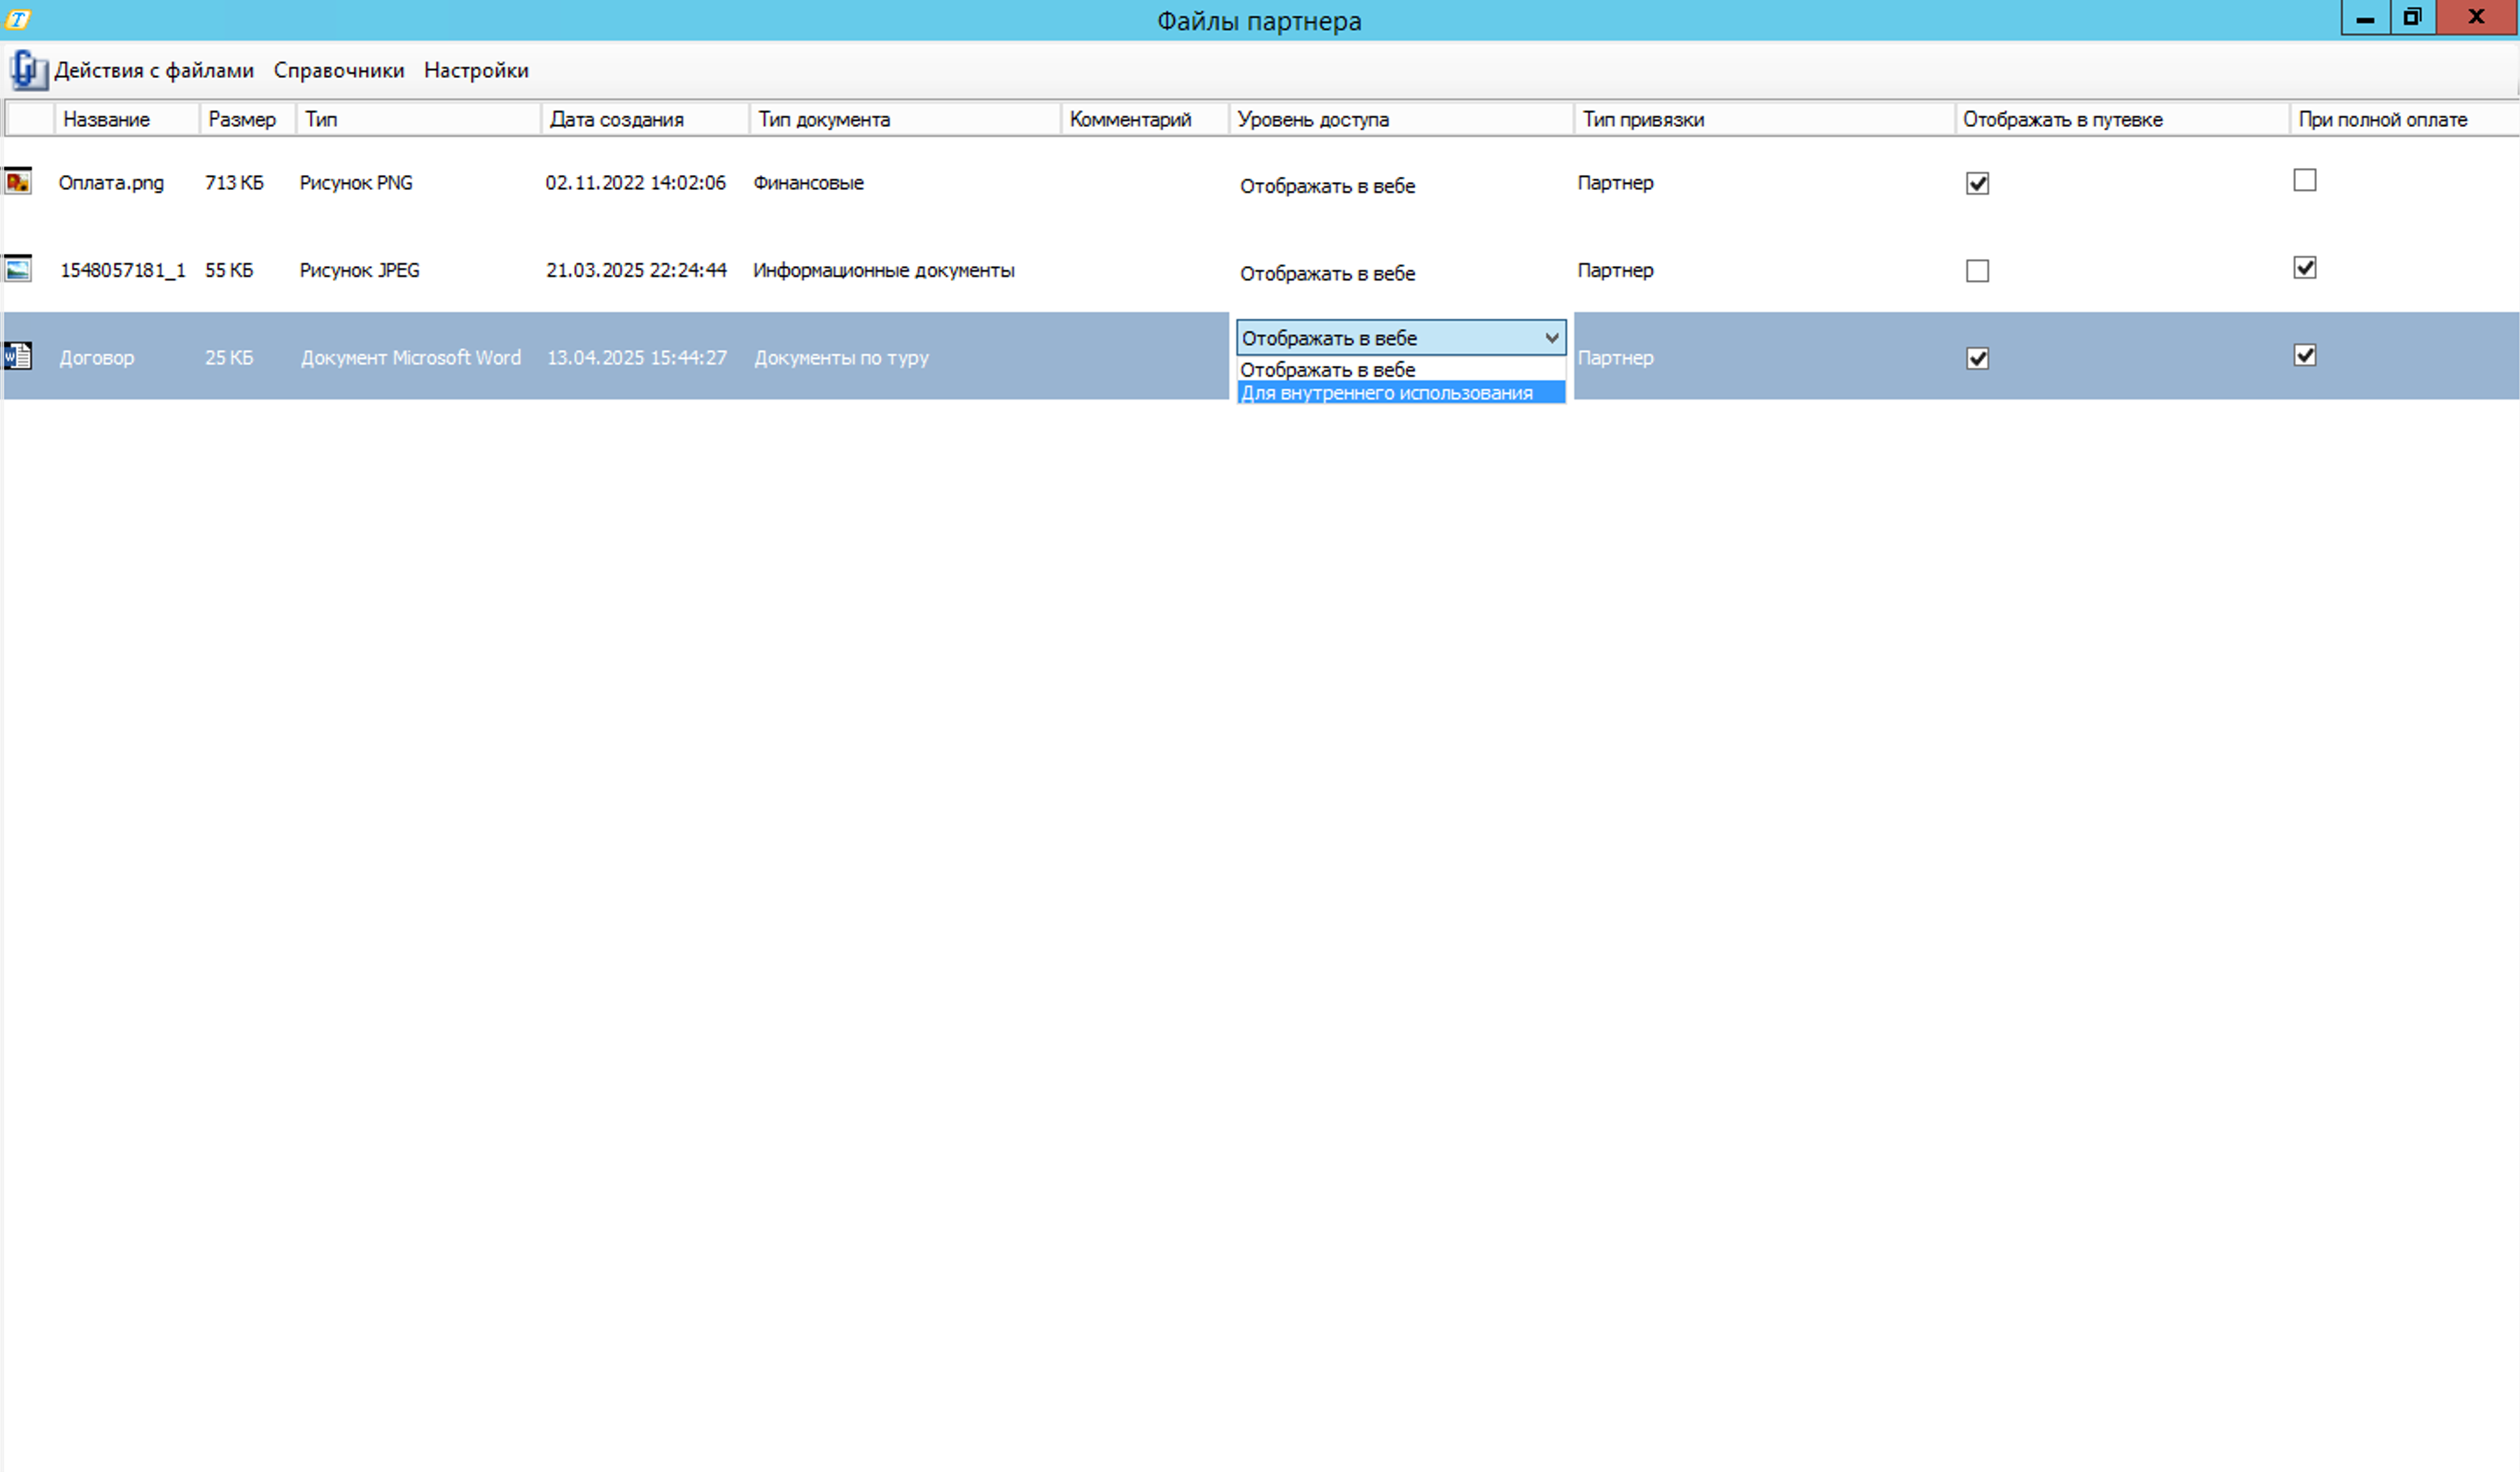
Task: Check Отображать в путевке for 1548057181_1 row
Action: pos(1977,271)
